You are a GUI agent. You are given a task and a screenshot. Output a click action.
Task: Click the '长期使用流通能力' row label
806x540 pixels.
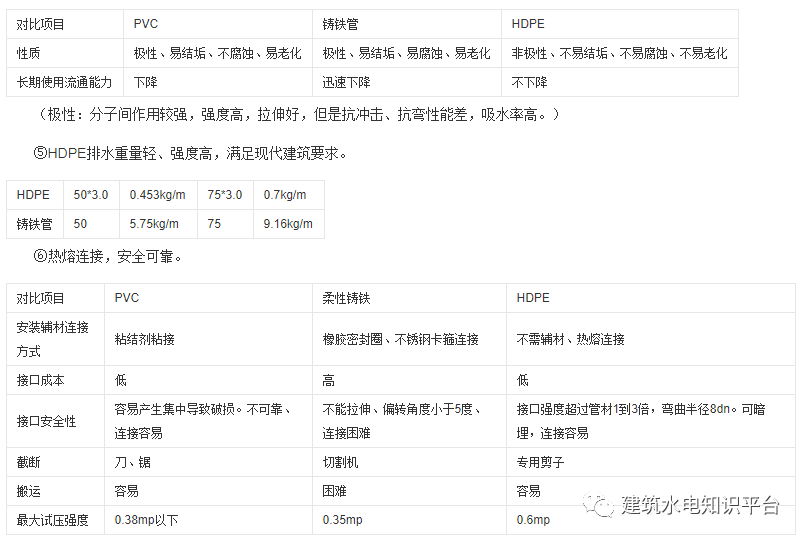tap(64, 82)
